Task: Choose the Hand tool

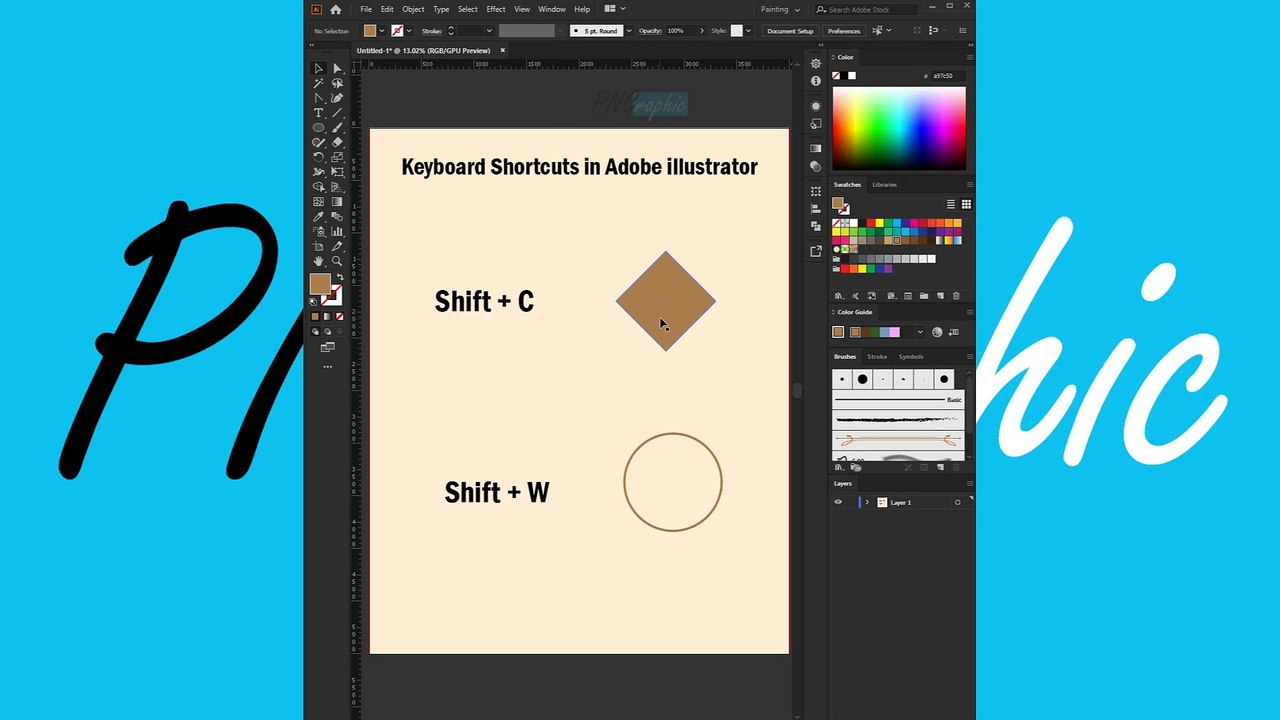Action: (x=318, y=260)
